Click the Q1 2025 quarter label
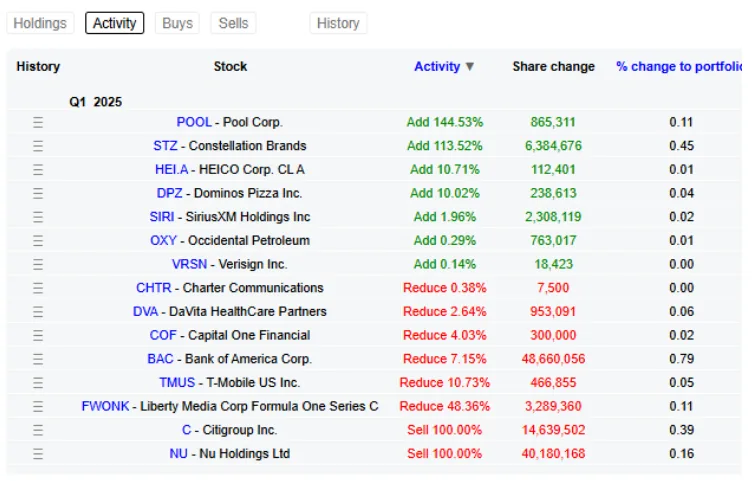Screen dimensions: 752x481 point(95,102)
